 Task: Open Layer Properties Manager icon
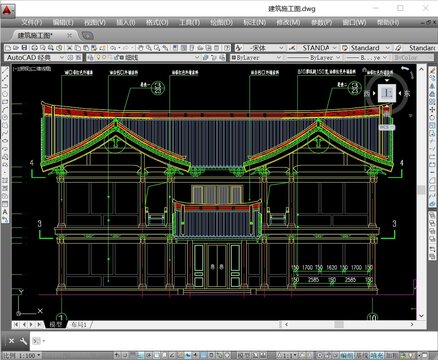tap(90, 58)
